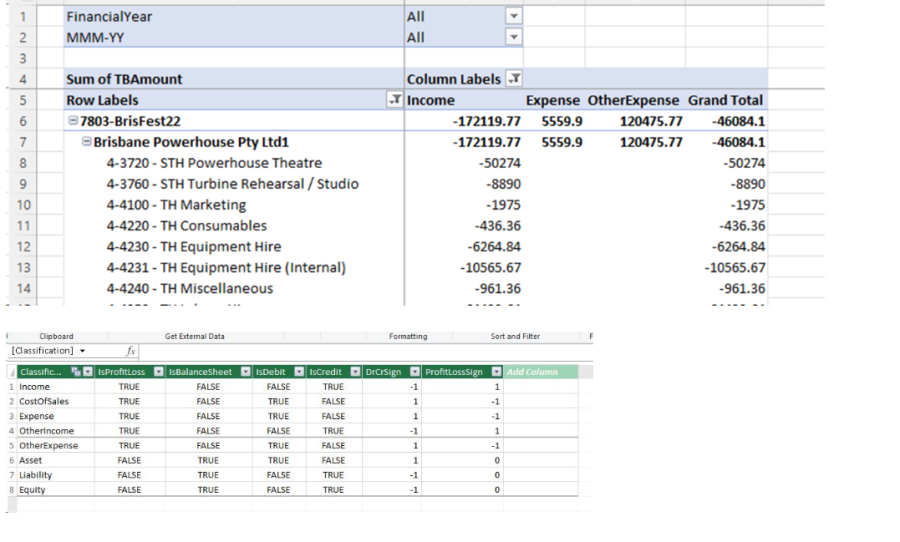Click the Row Labels filter button
The width and height of the screenshot is (900, 542).
click(x=395, y=100)
